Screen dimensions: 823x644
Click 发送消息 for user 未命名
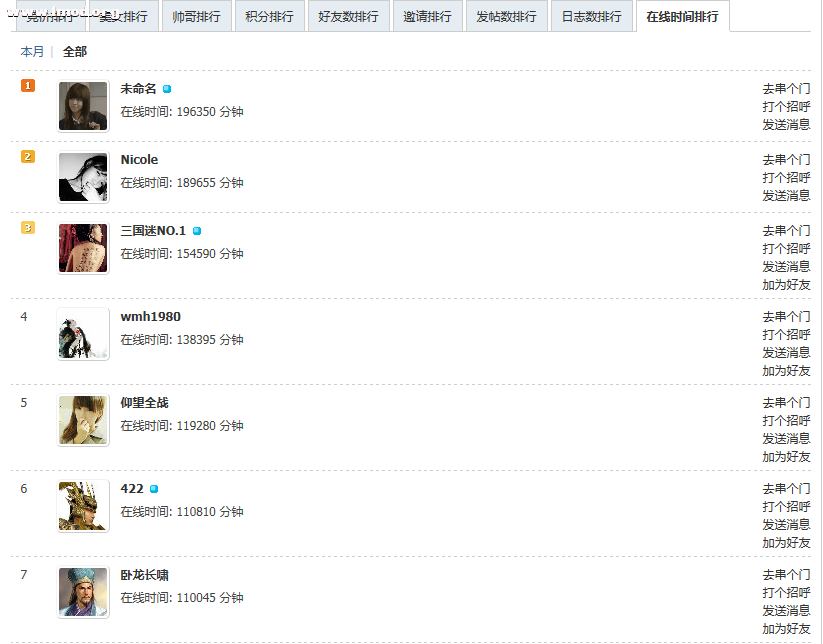[x=786, y=124]
